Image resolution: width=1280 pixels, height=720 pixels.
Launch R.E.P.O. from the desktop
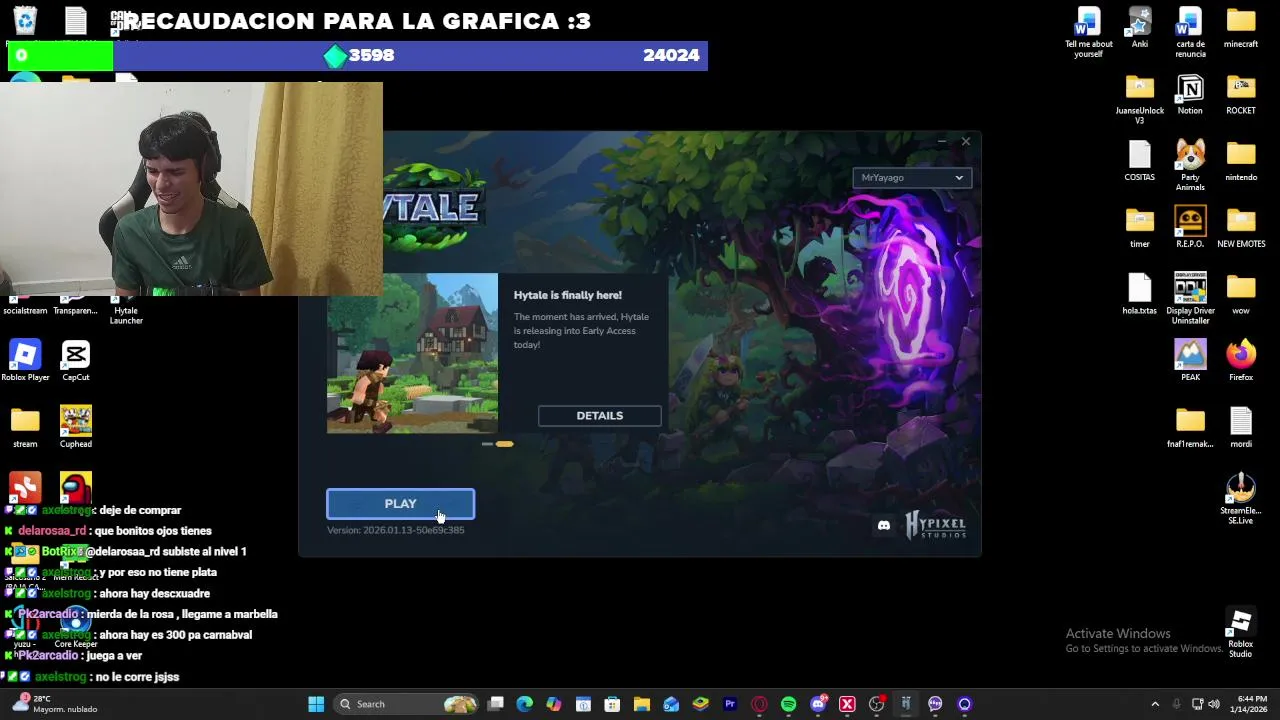click(1190, 228)
